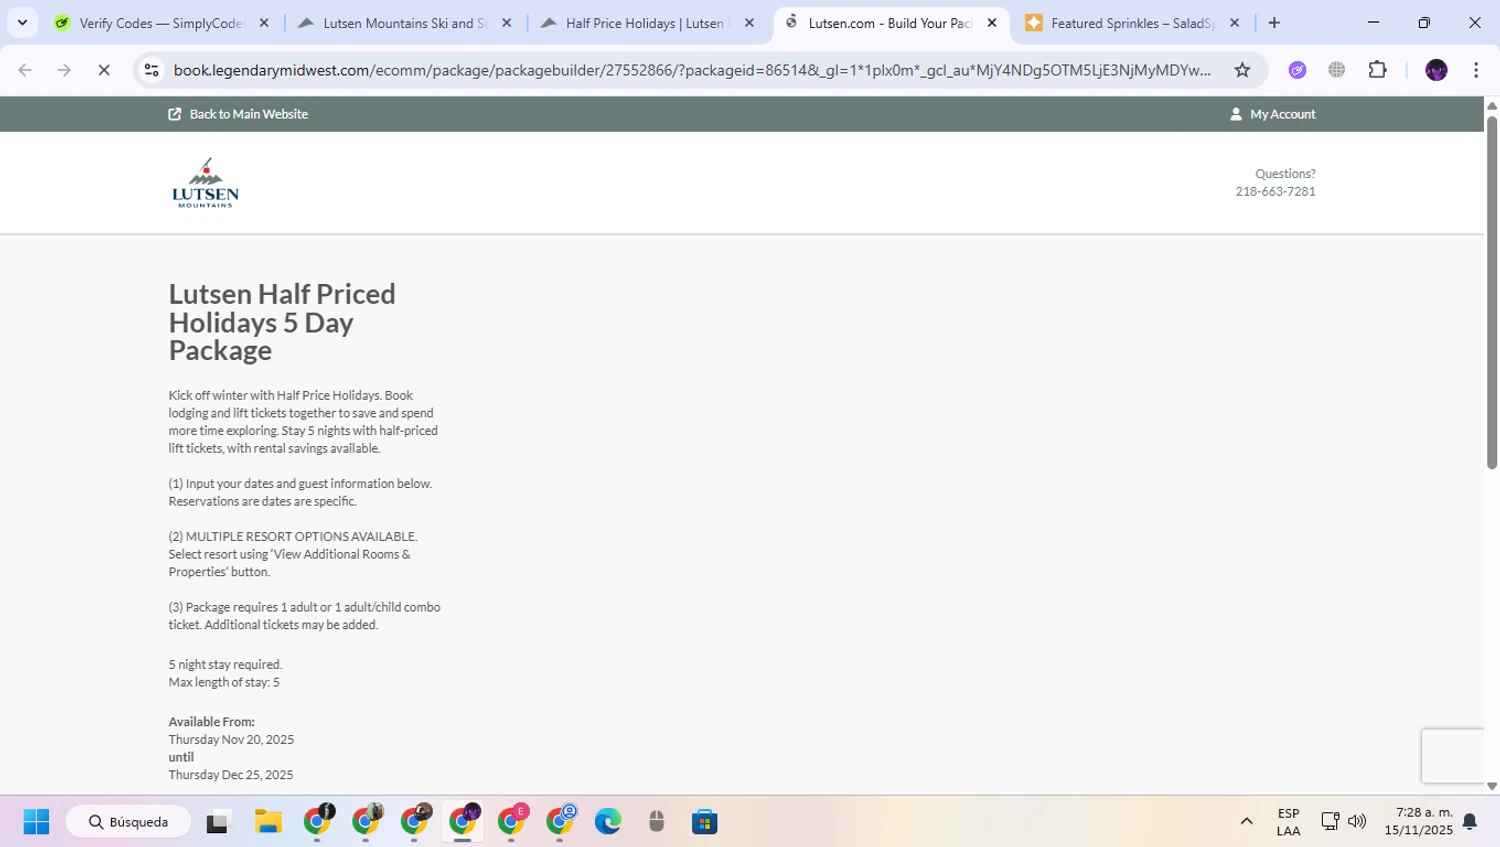Open Microsoft Store from taskbar
This screenshot has width=1500, height=847.
tap(705, 822)
